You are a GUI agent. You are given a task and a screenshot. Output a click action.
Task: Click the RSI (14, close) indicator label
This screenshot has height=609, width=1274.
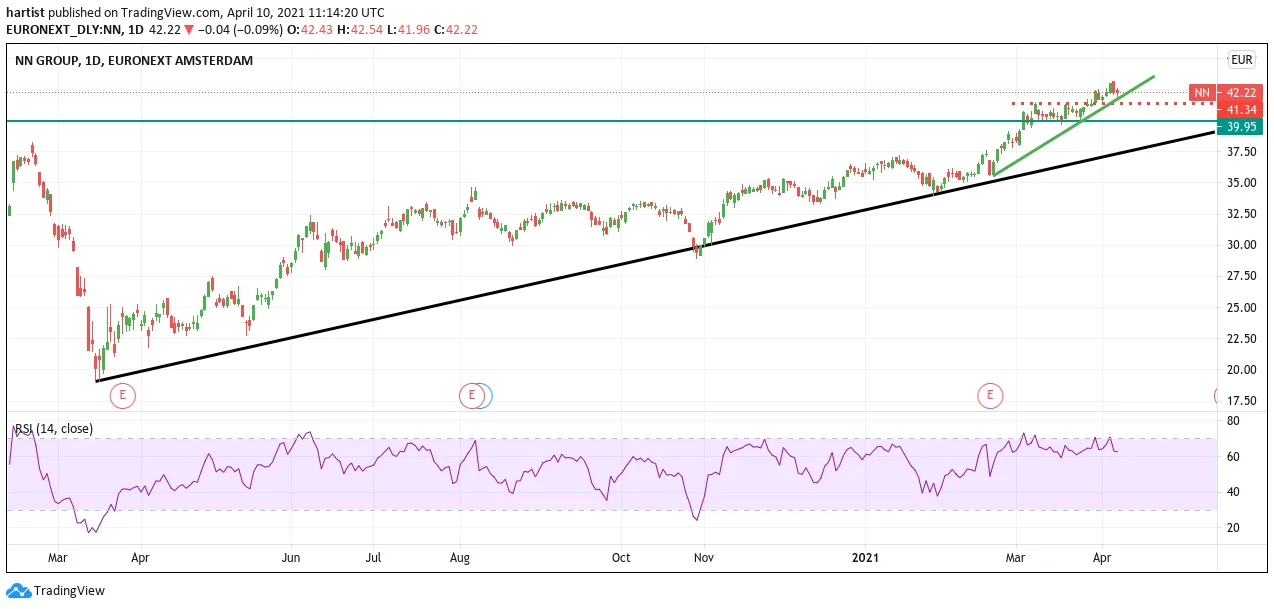54,428
